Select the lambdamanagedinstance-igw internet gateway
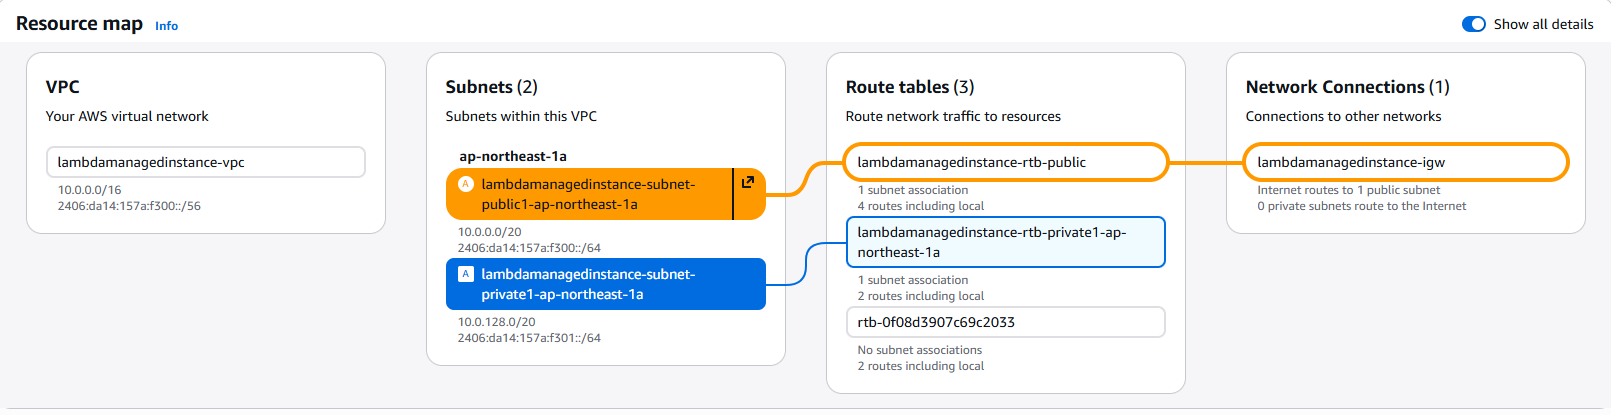 [1405, 162]
